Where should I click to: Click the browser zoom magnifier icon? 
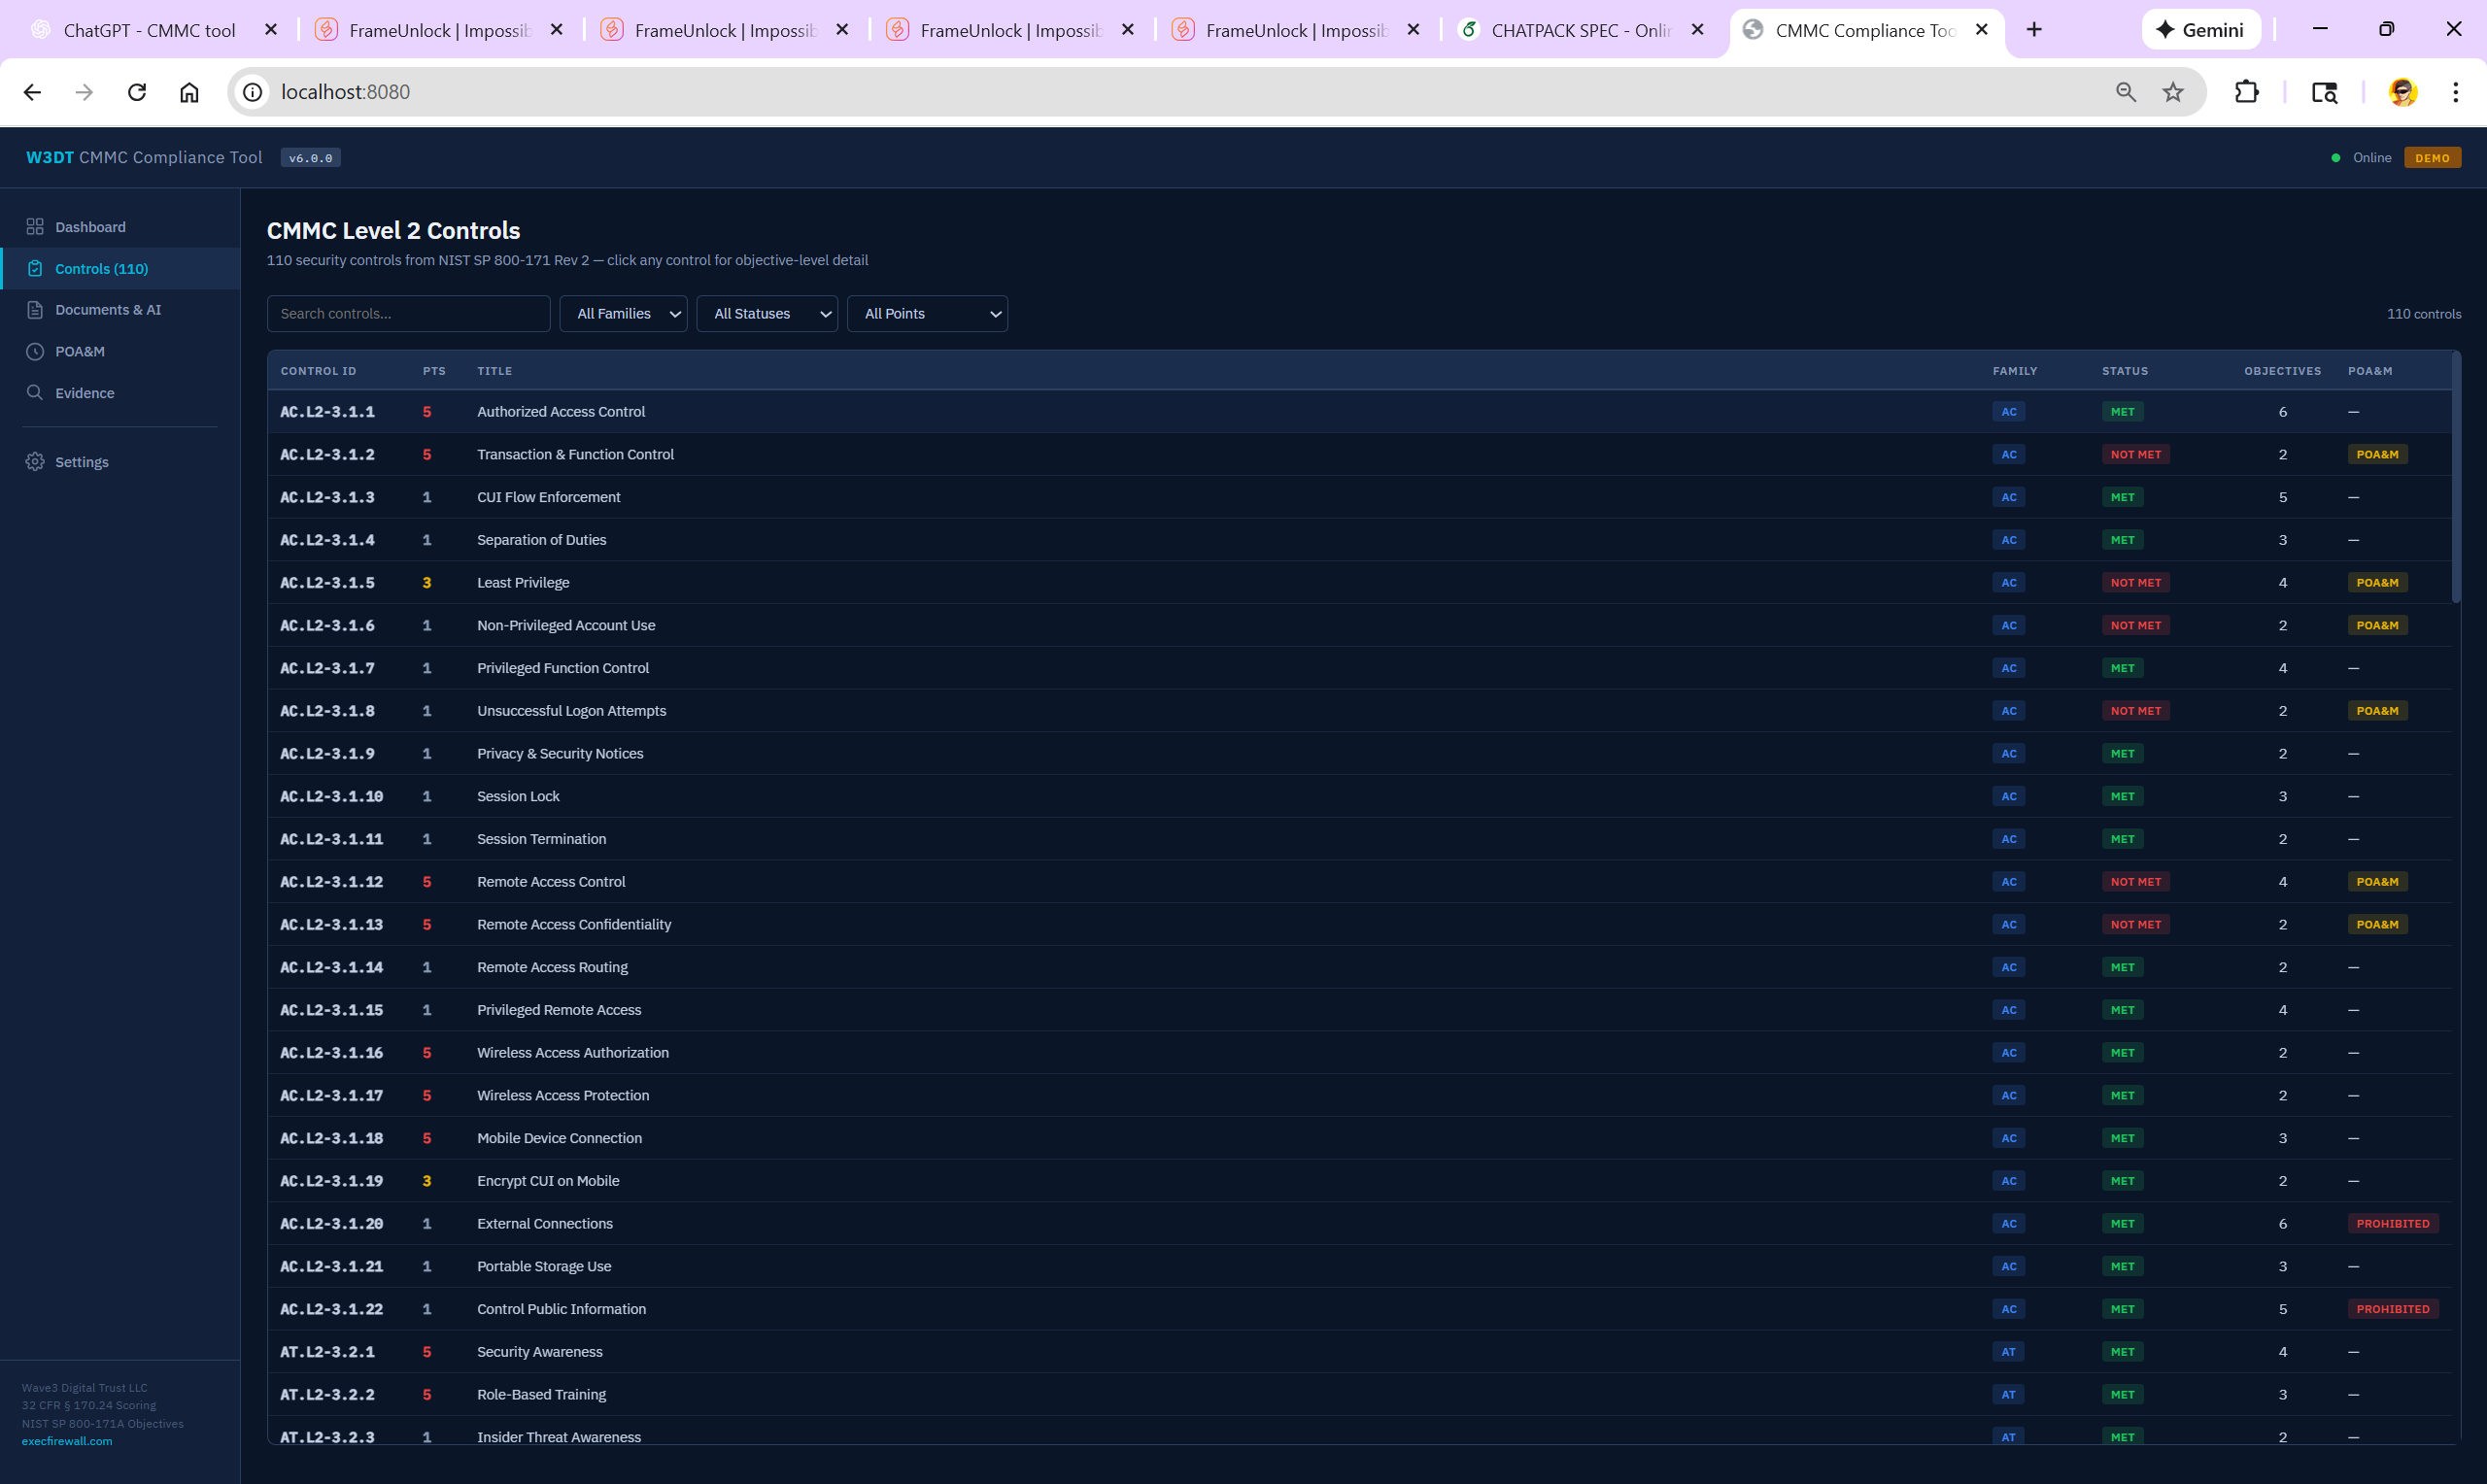[x=2126, y=92]
